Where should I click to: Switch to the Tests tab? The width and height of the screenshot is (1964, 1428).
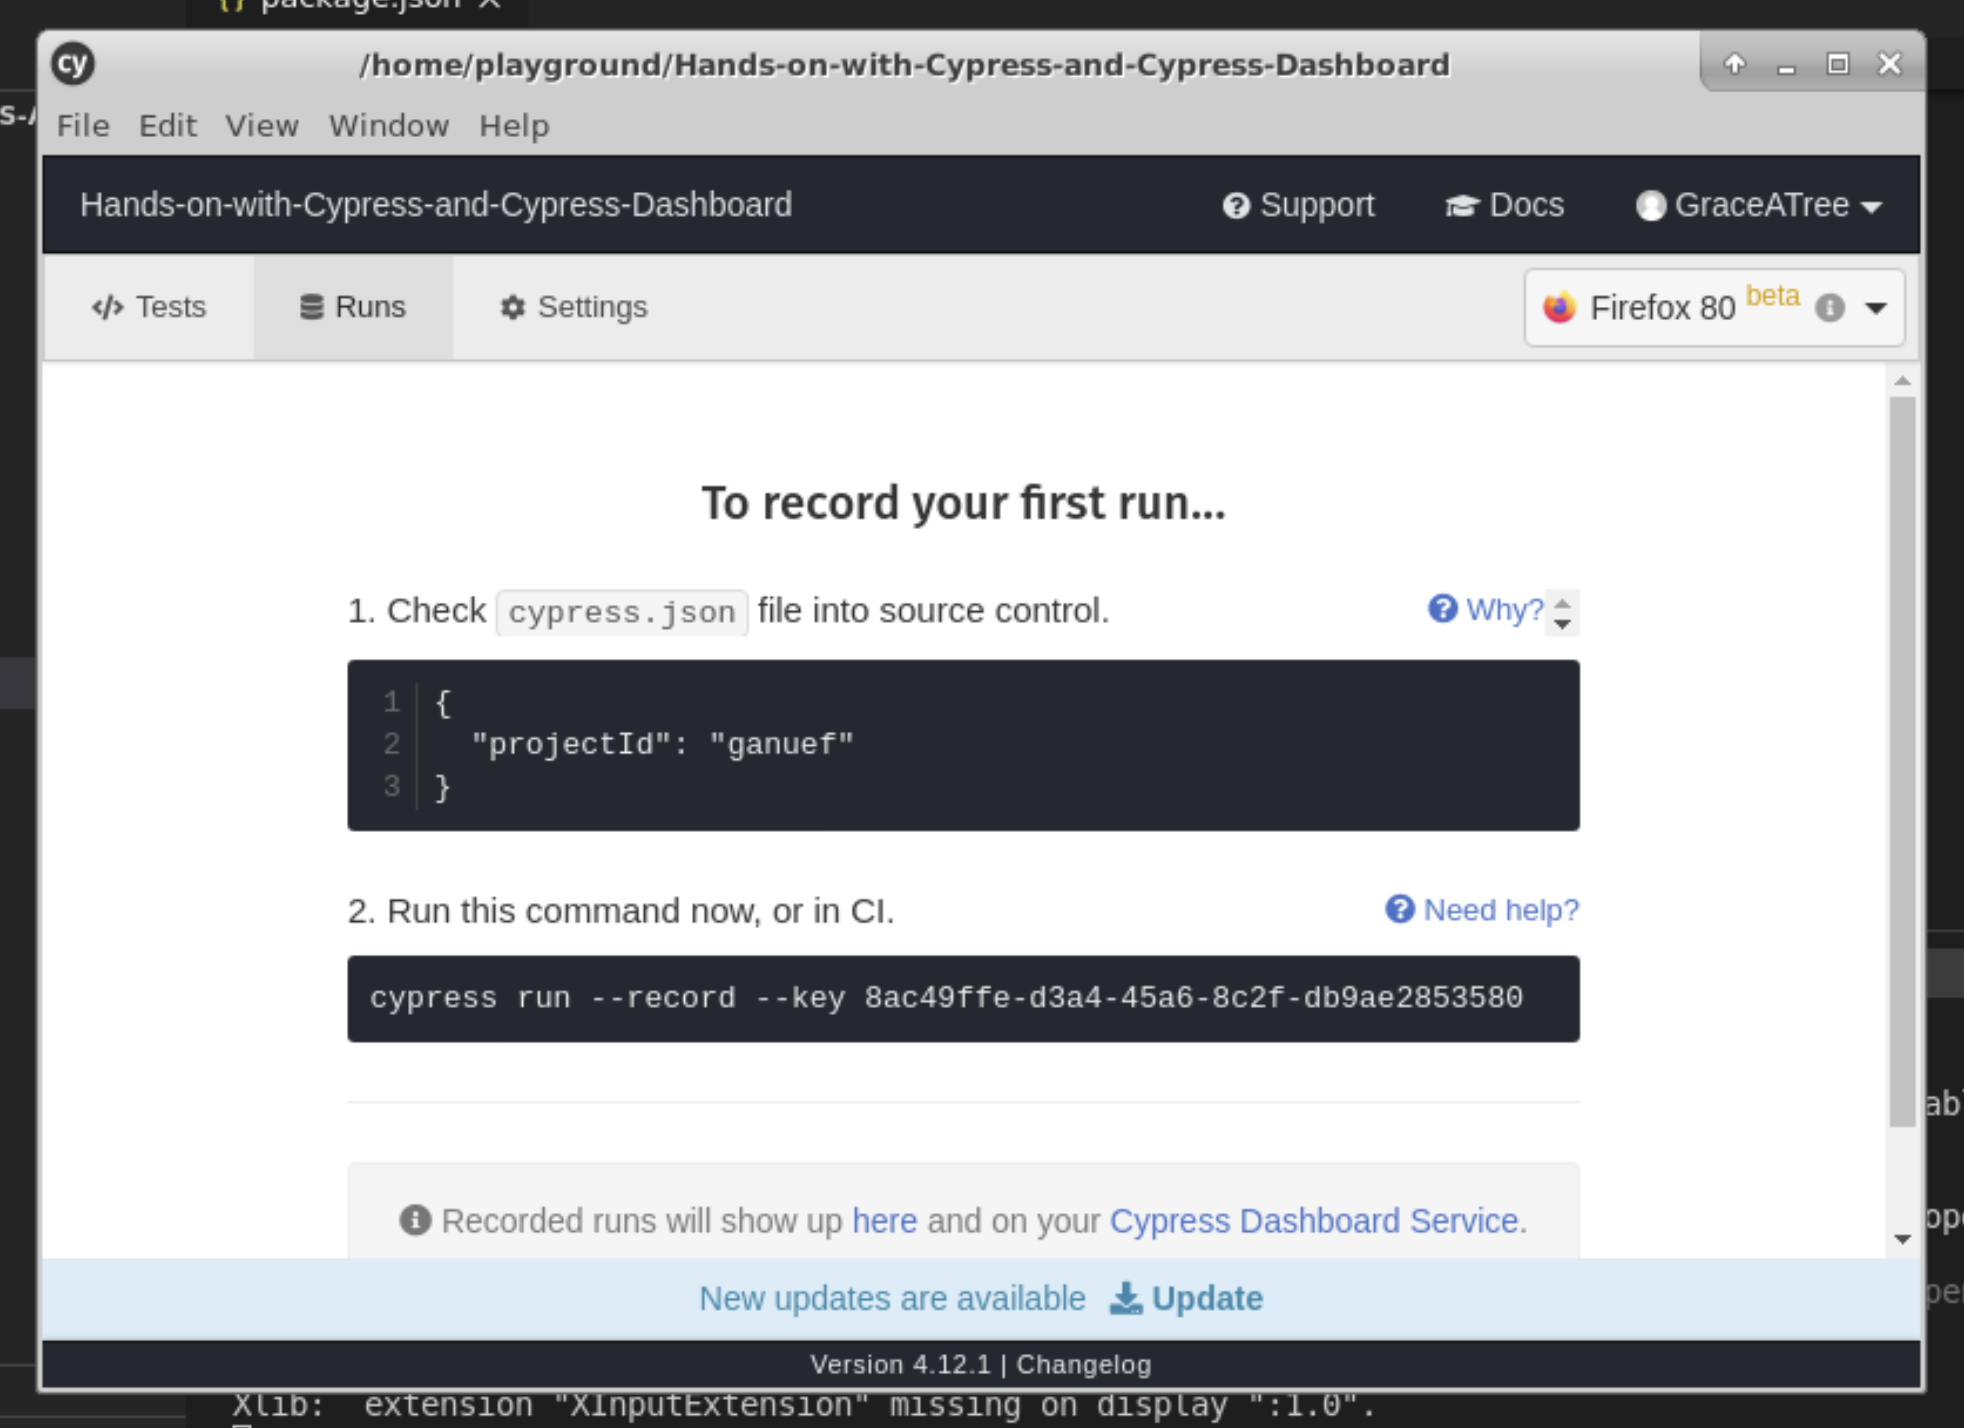[149, 307]
